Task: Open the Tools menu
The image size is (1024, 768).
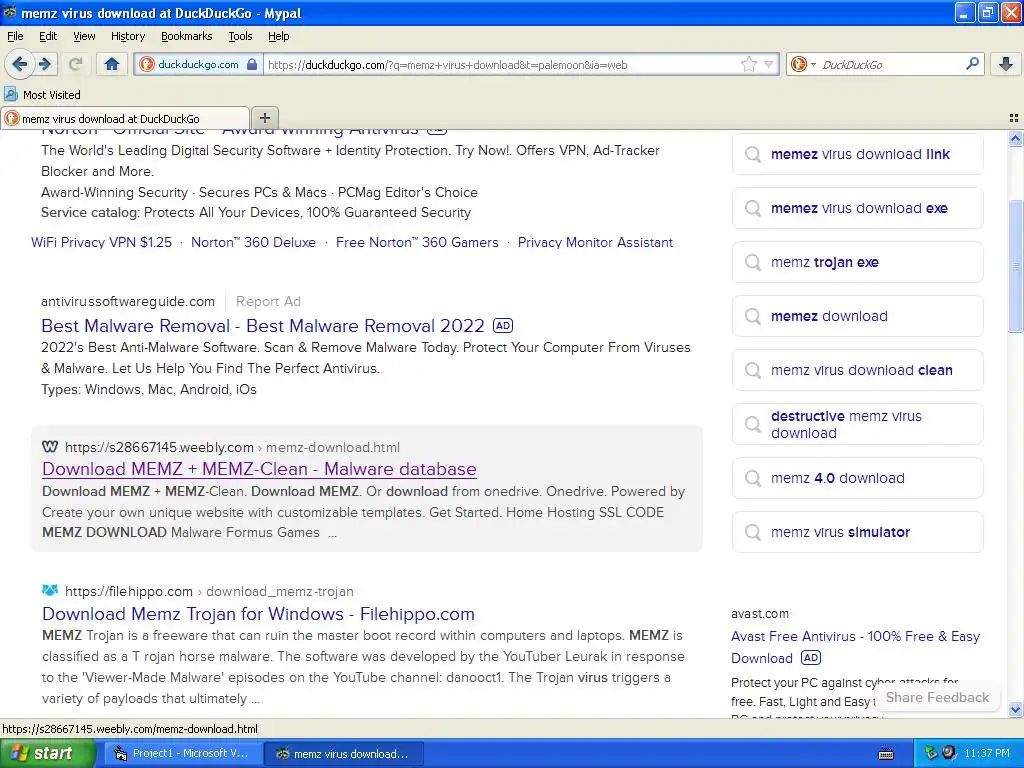Action: (x=240, y=36)
